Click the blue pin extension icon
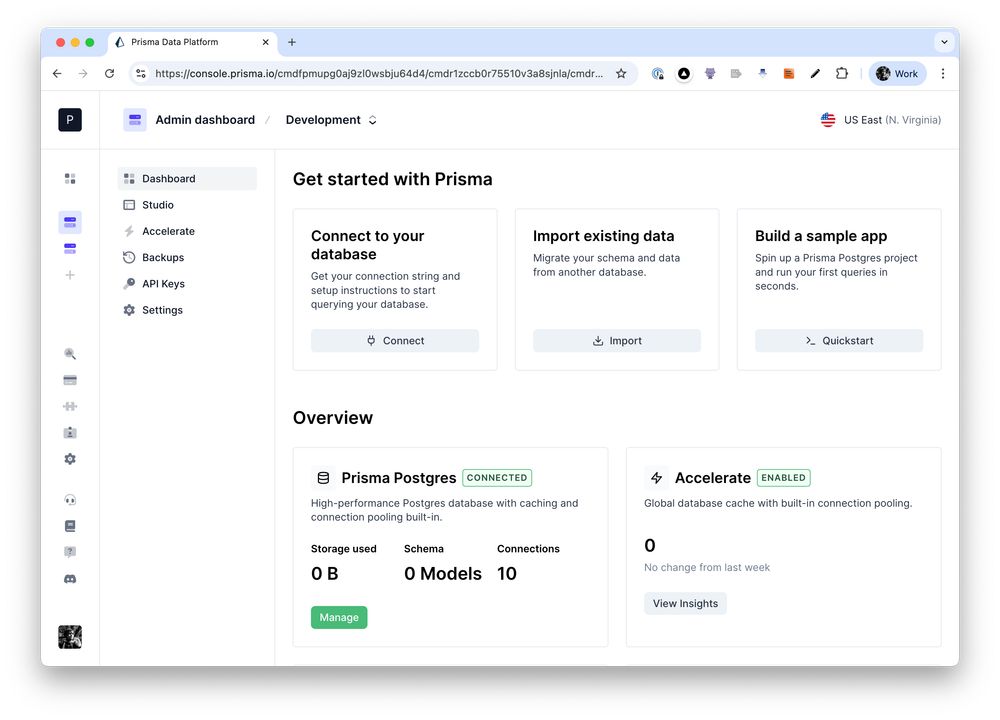This screenshot has width=1000, height=720. click(x=763, y=73)
